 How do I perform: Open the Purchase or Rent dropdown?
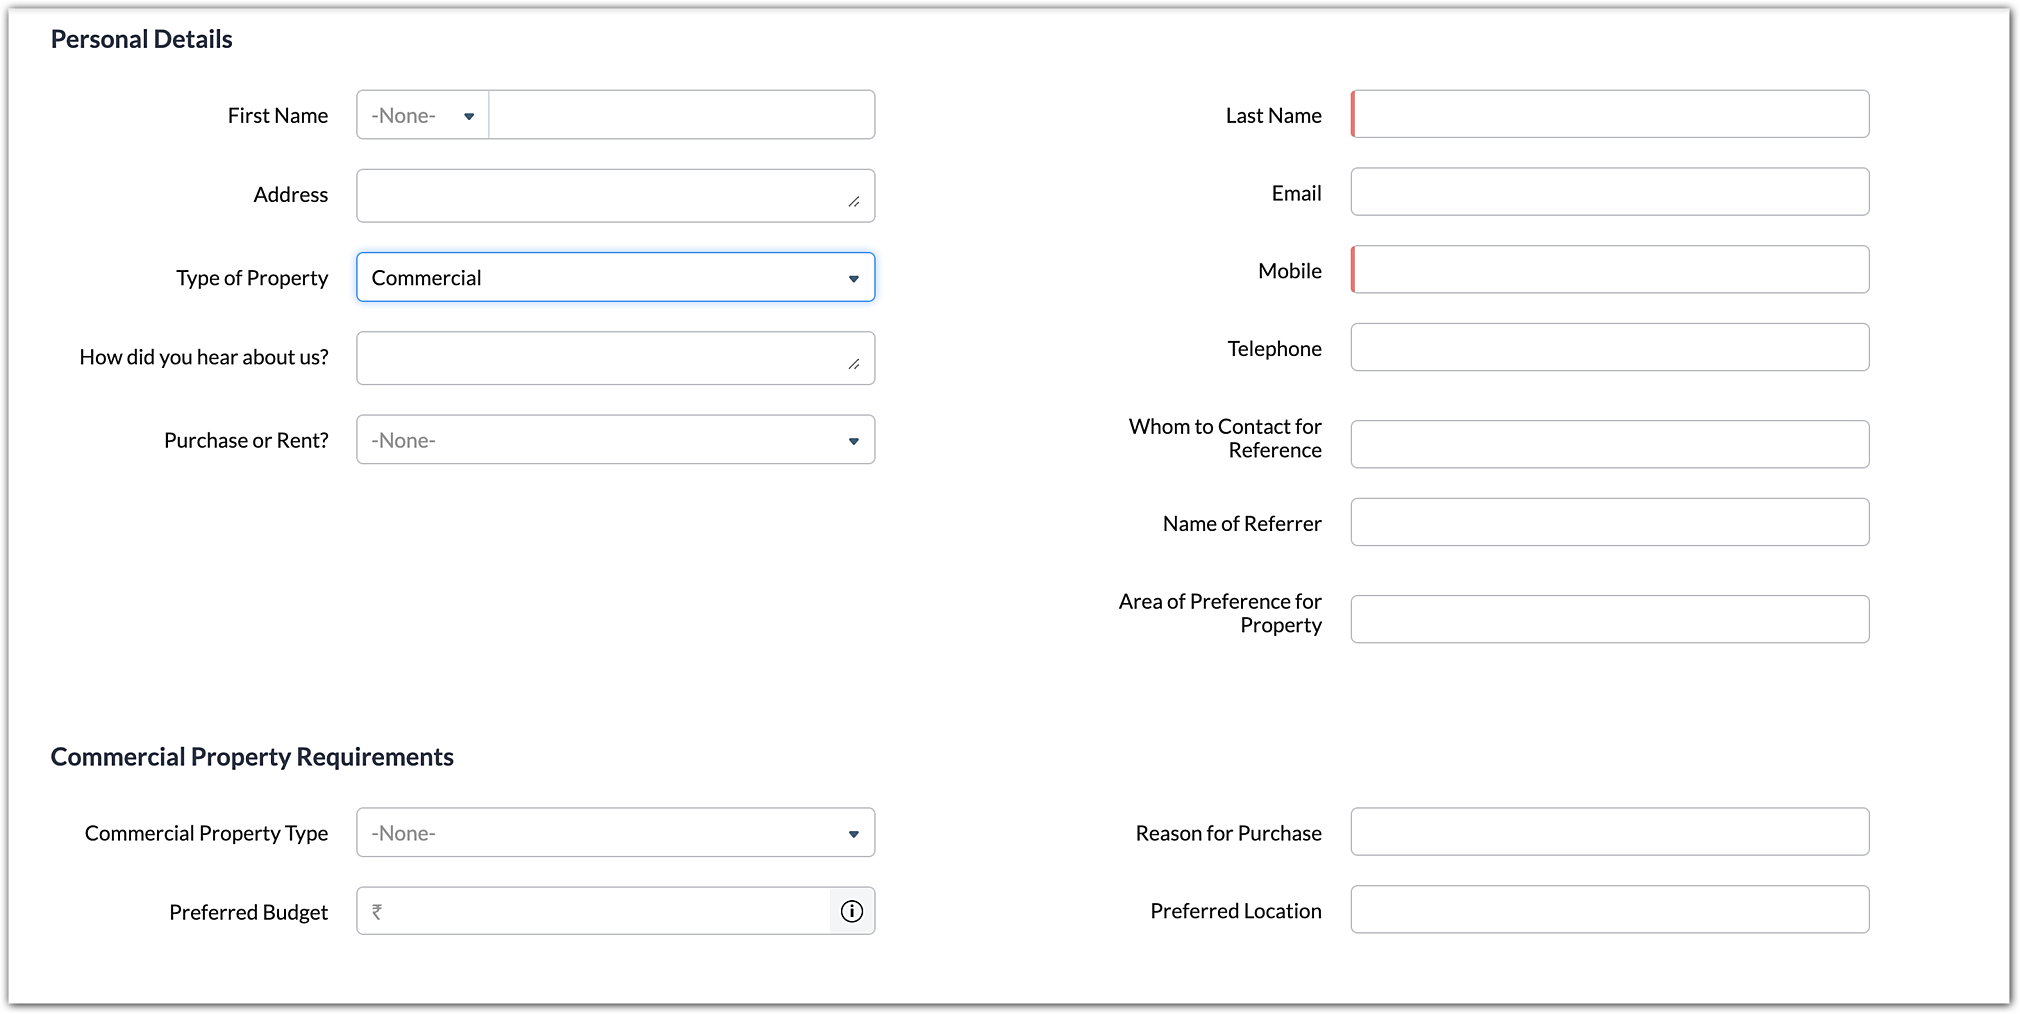(615, 440)
